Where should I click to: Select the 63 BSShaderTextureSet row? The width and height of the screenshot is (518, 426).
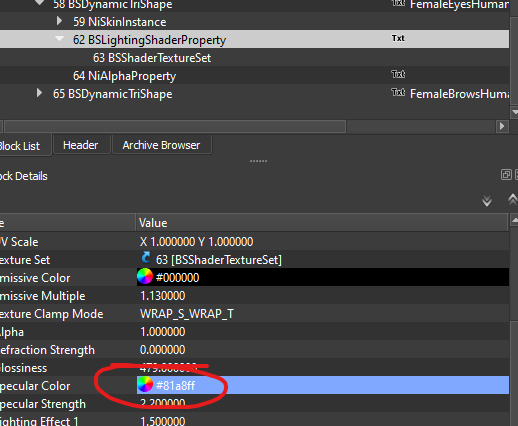254,58
